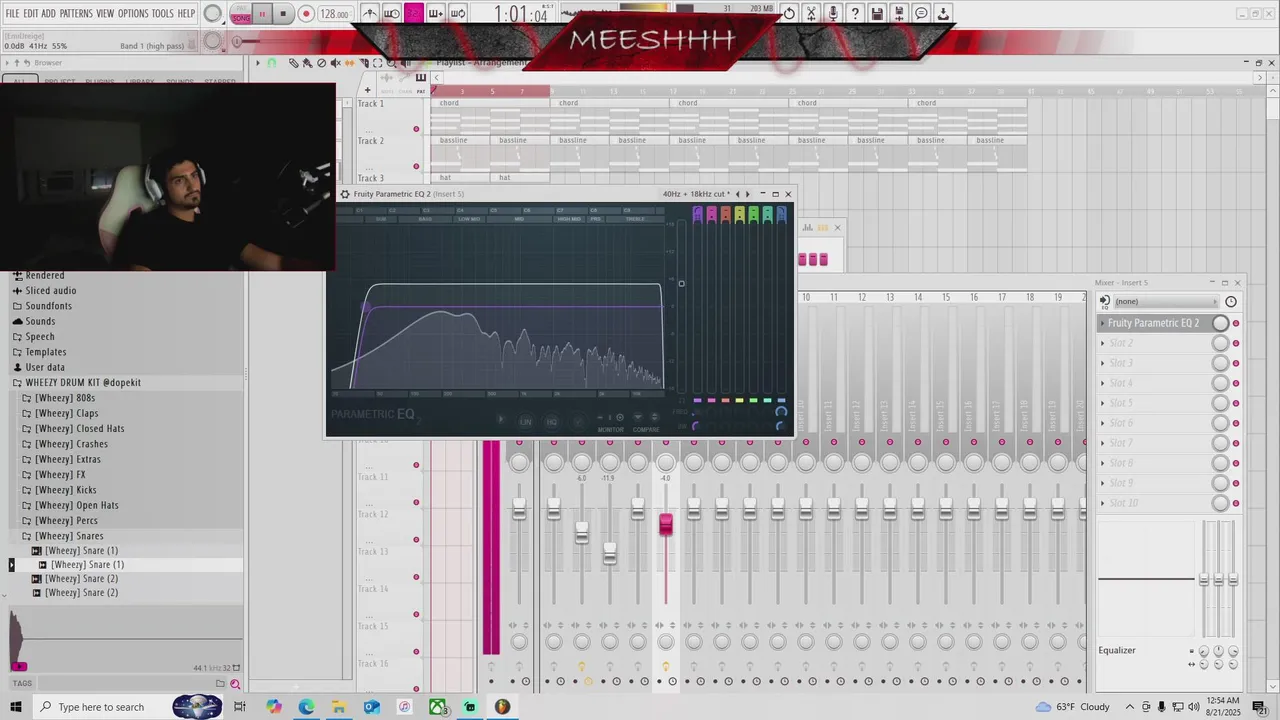Open the FILE menu
This screenshot has height=720, width=1280.
point(12,14)
